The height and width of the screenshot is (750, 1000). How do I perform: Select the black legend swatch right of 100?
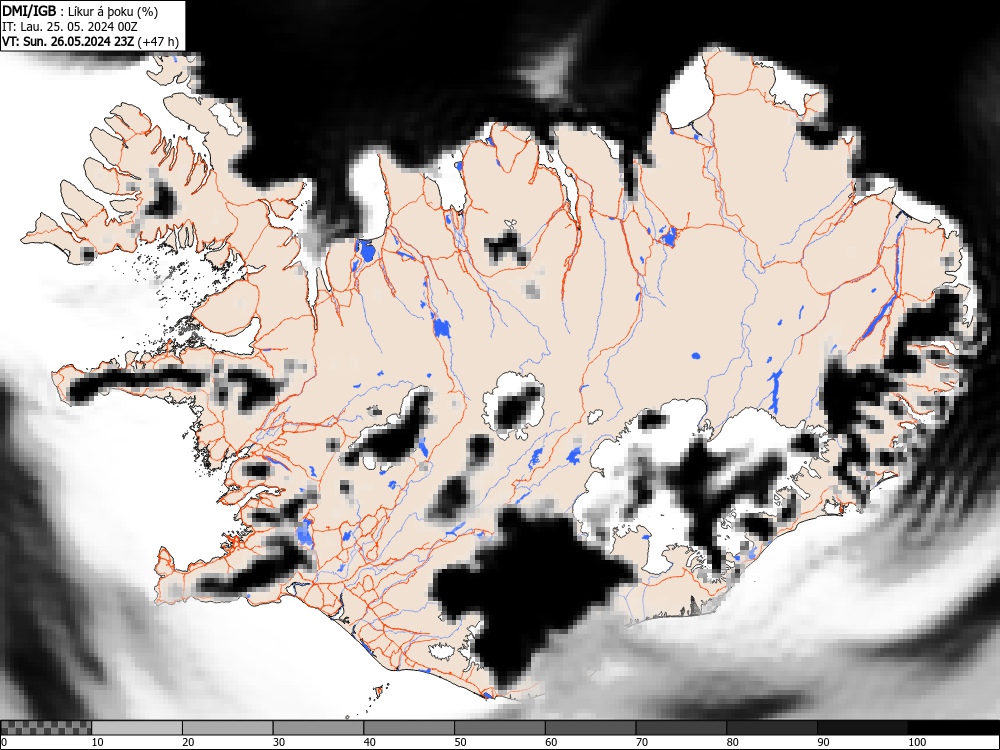953,728
